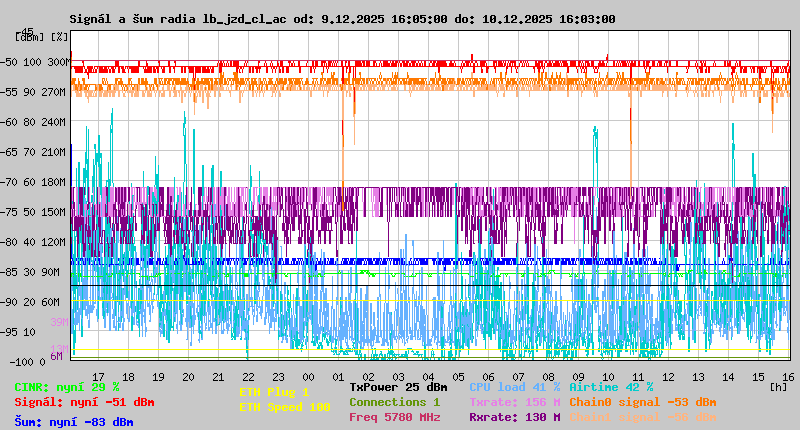Select the 'ETH Speed 100' legend label
Viewport: 800px width, 430px height.
pyautogui.click(x=284, y=408)
